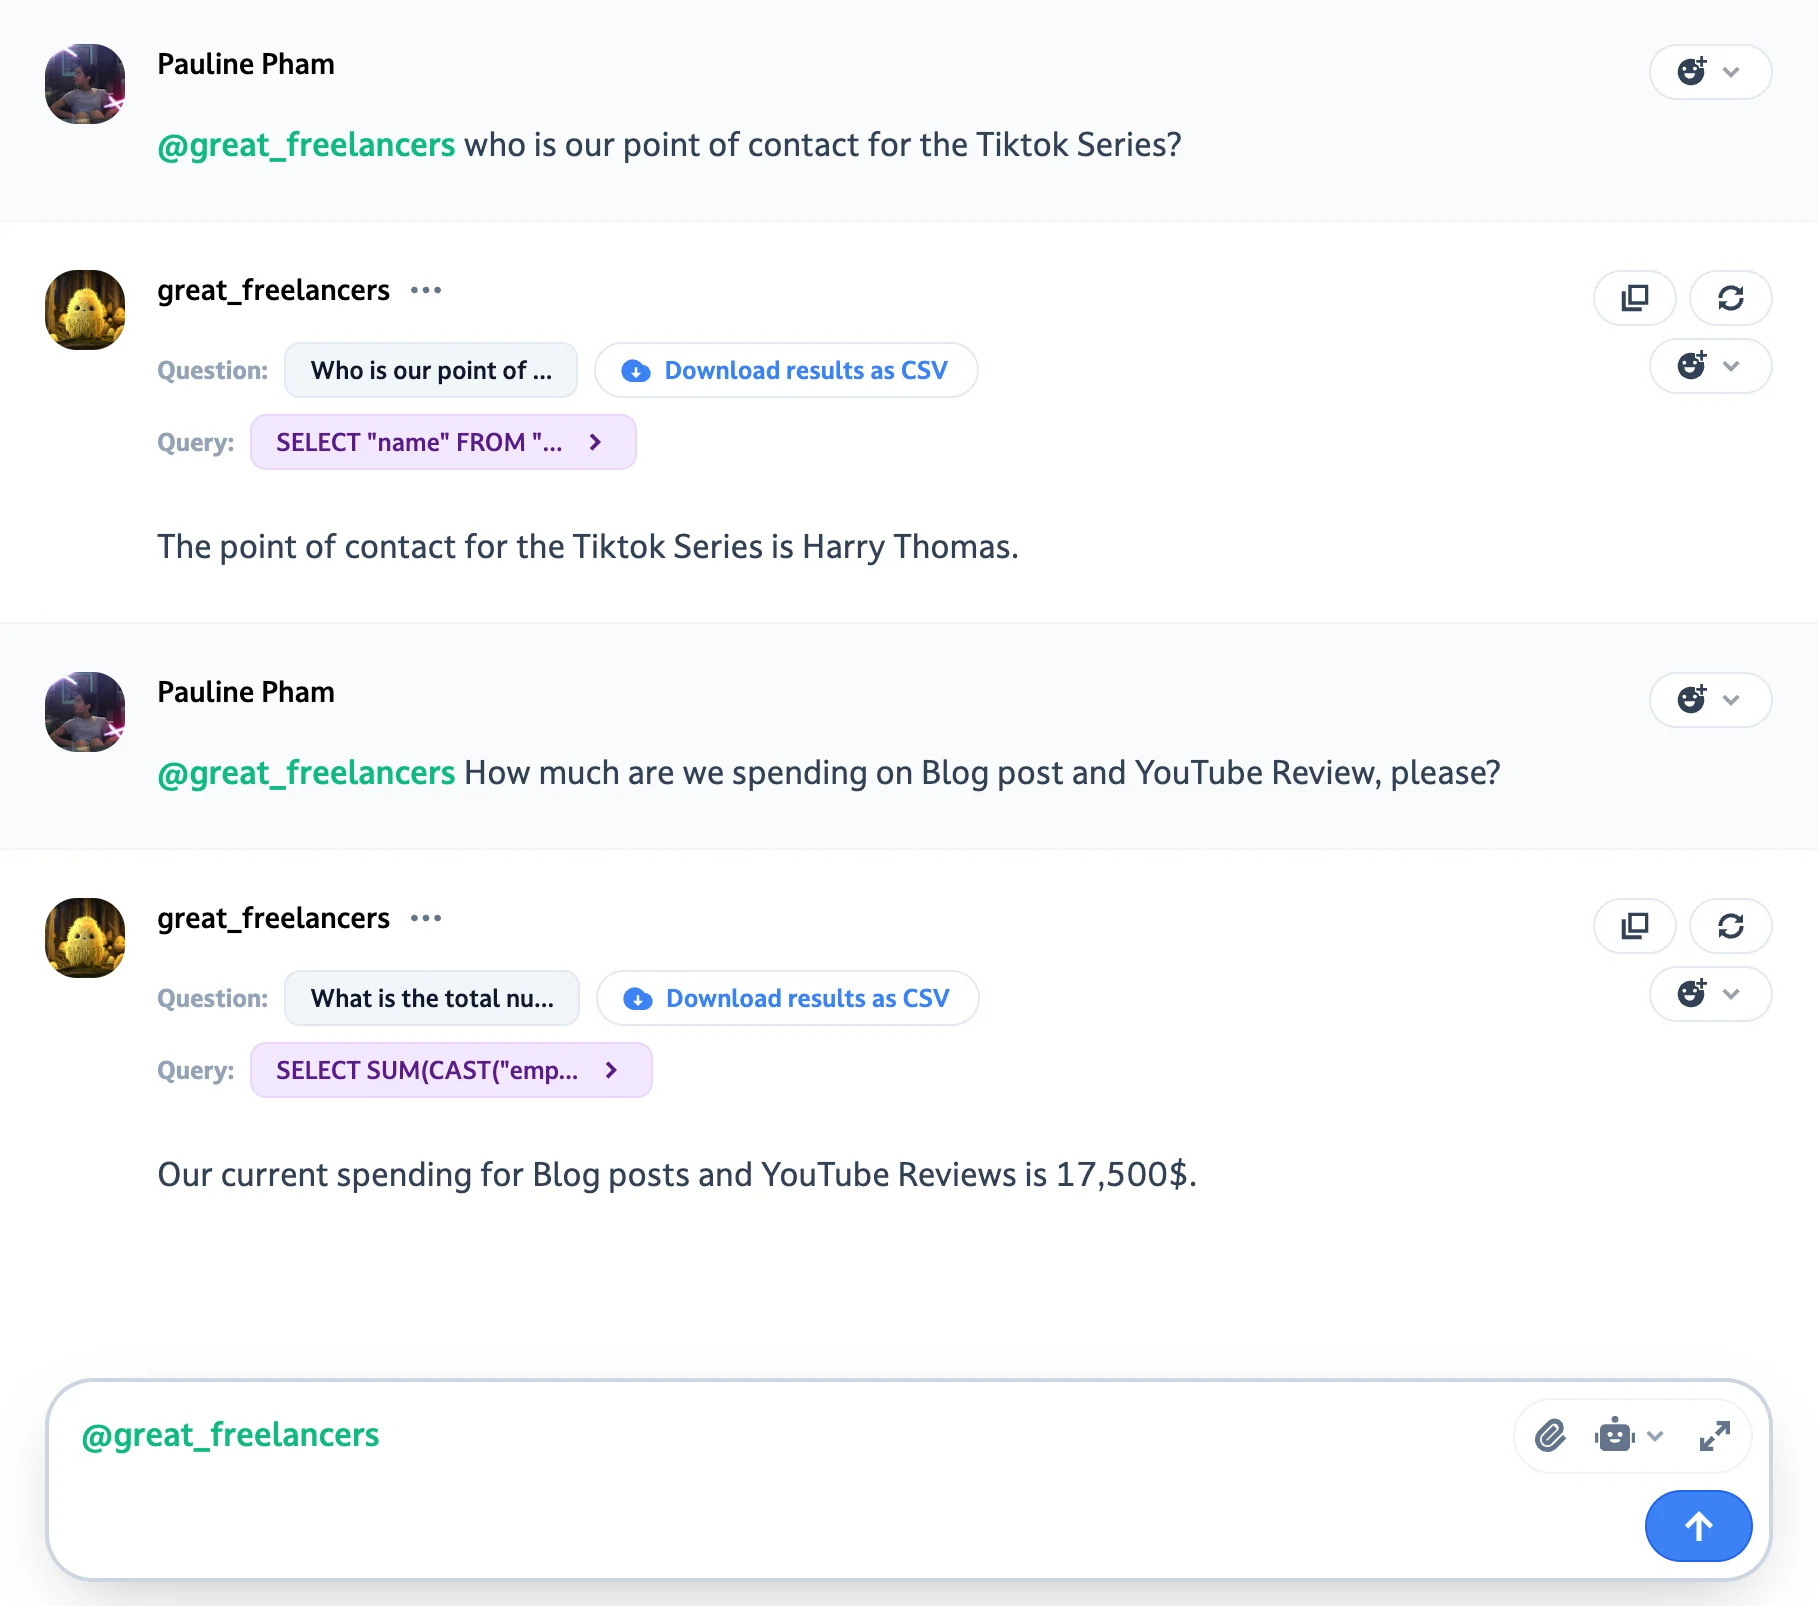This screenshot has height=1606, width=1818.
Task: Expand the message input box fullscreen
Action: (x=1714, y=1436)
